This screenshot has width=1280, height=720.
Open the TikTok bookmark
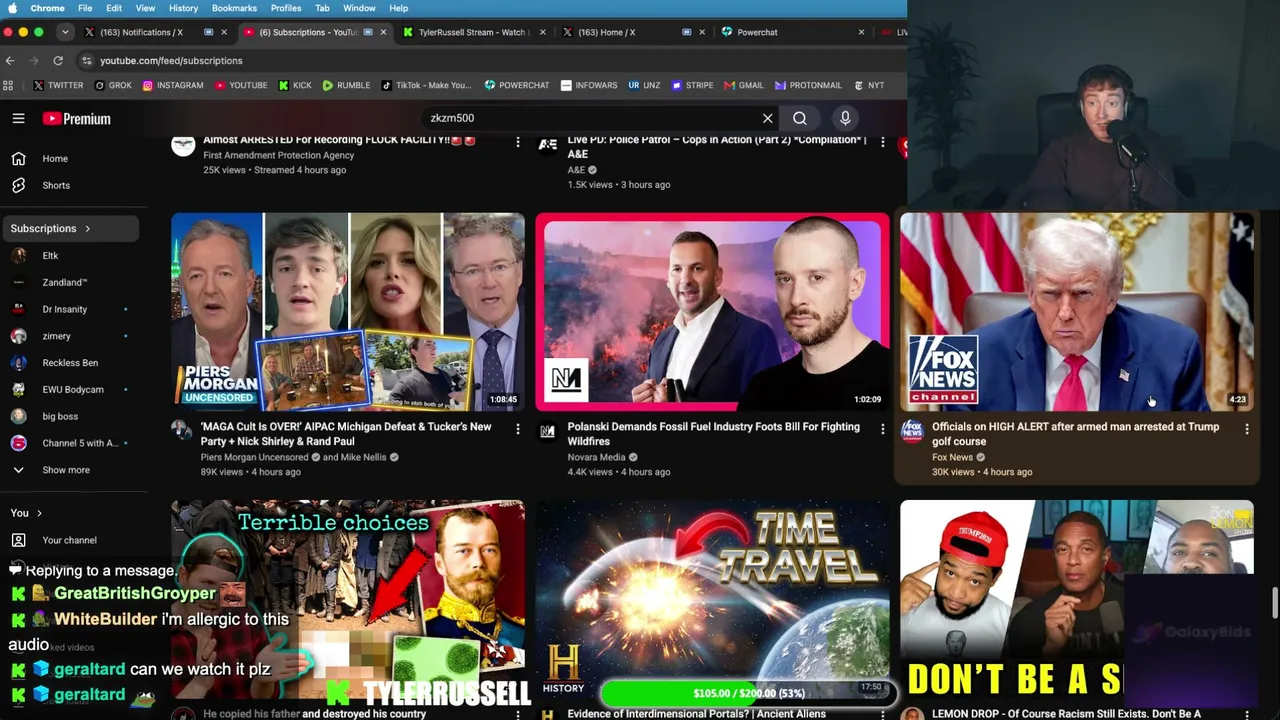click(426, 86)
